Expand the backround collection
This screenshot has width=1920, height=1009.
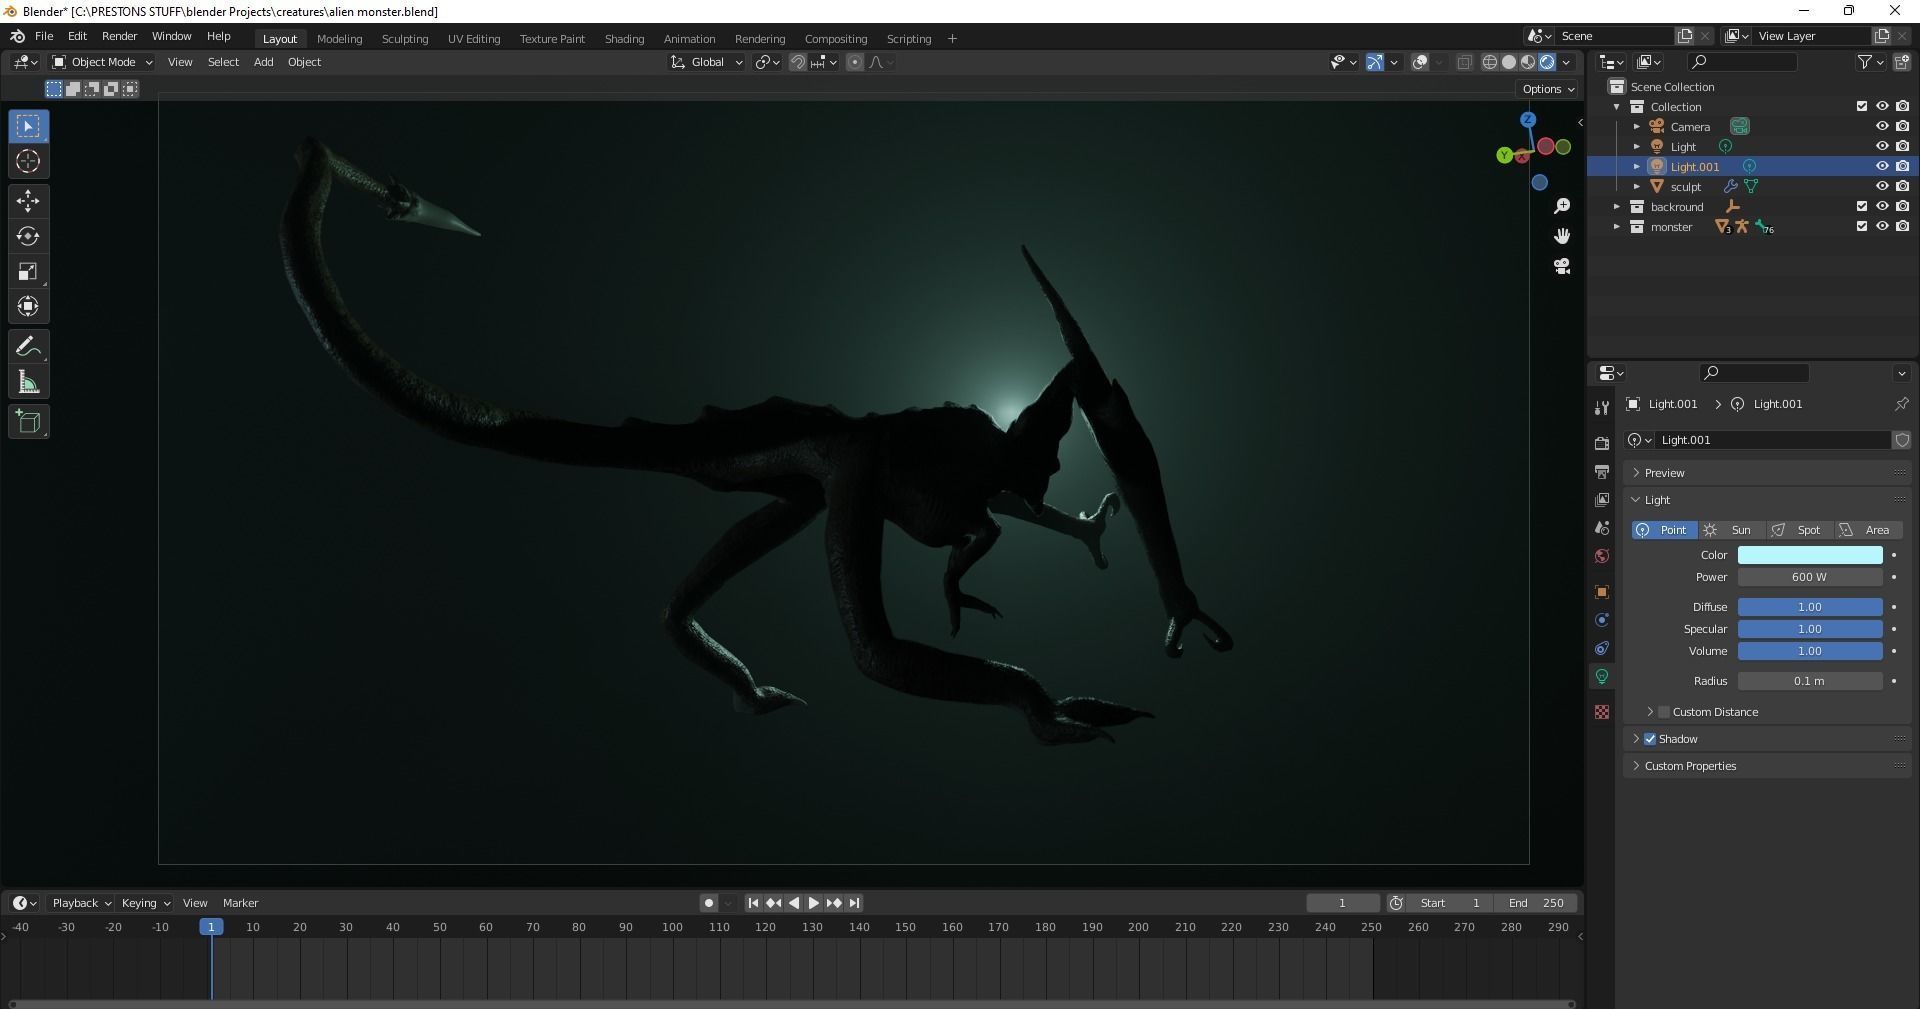pyautogui.click(x=1617, y=207)
